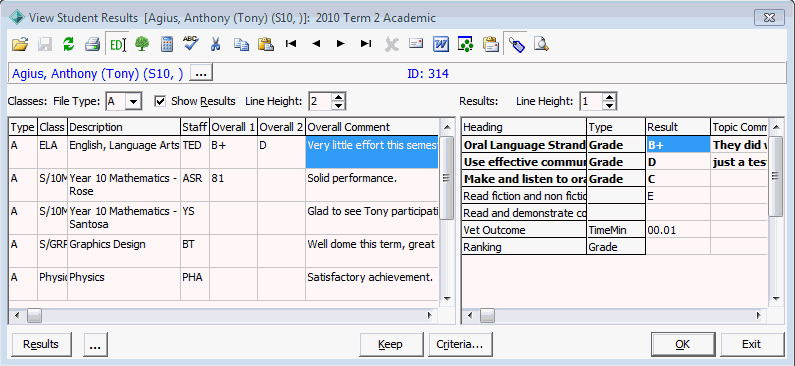This screenshot has width=795, height=366.
Task: Click the clipboard with card icon
Action: pos(490,44)
